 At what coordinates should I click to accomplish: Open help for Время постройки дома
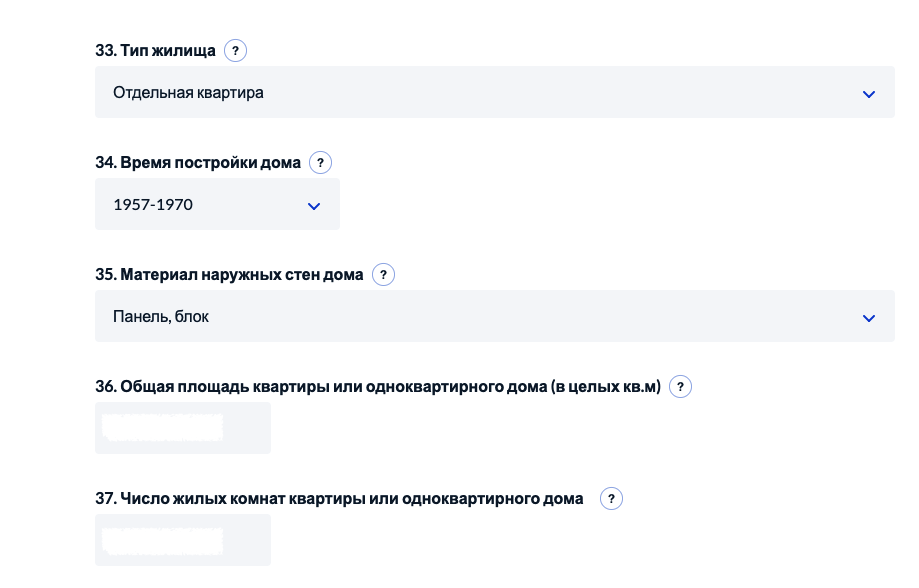320,162
